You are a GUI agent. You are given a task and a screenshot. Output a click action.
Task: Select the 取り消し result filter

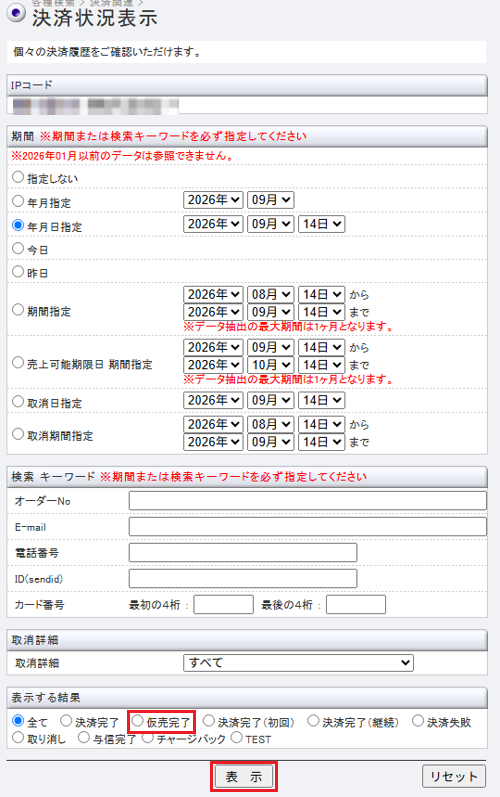[x=18, y=737]
